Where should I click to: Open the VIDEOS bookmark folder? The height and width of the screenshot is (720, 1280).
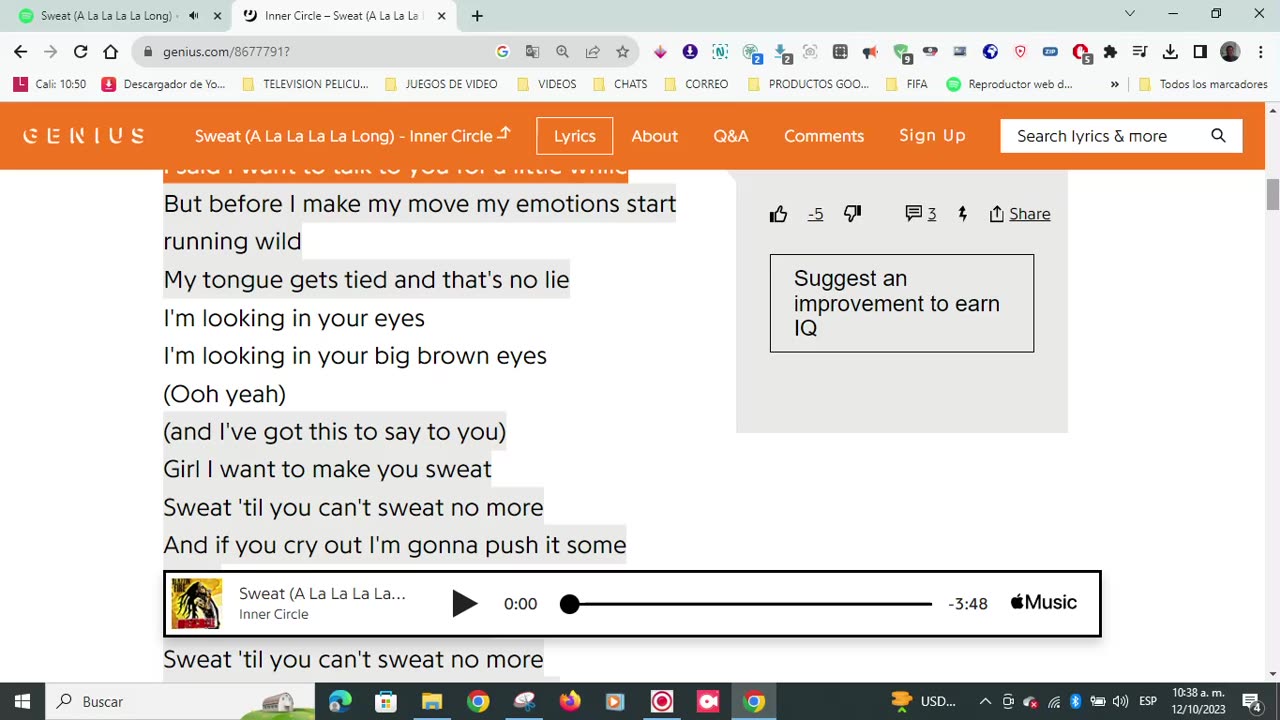tap(546, 84)
